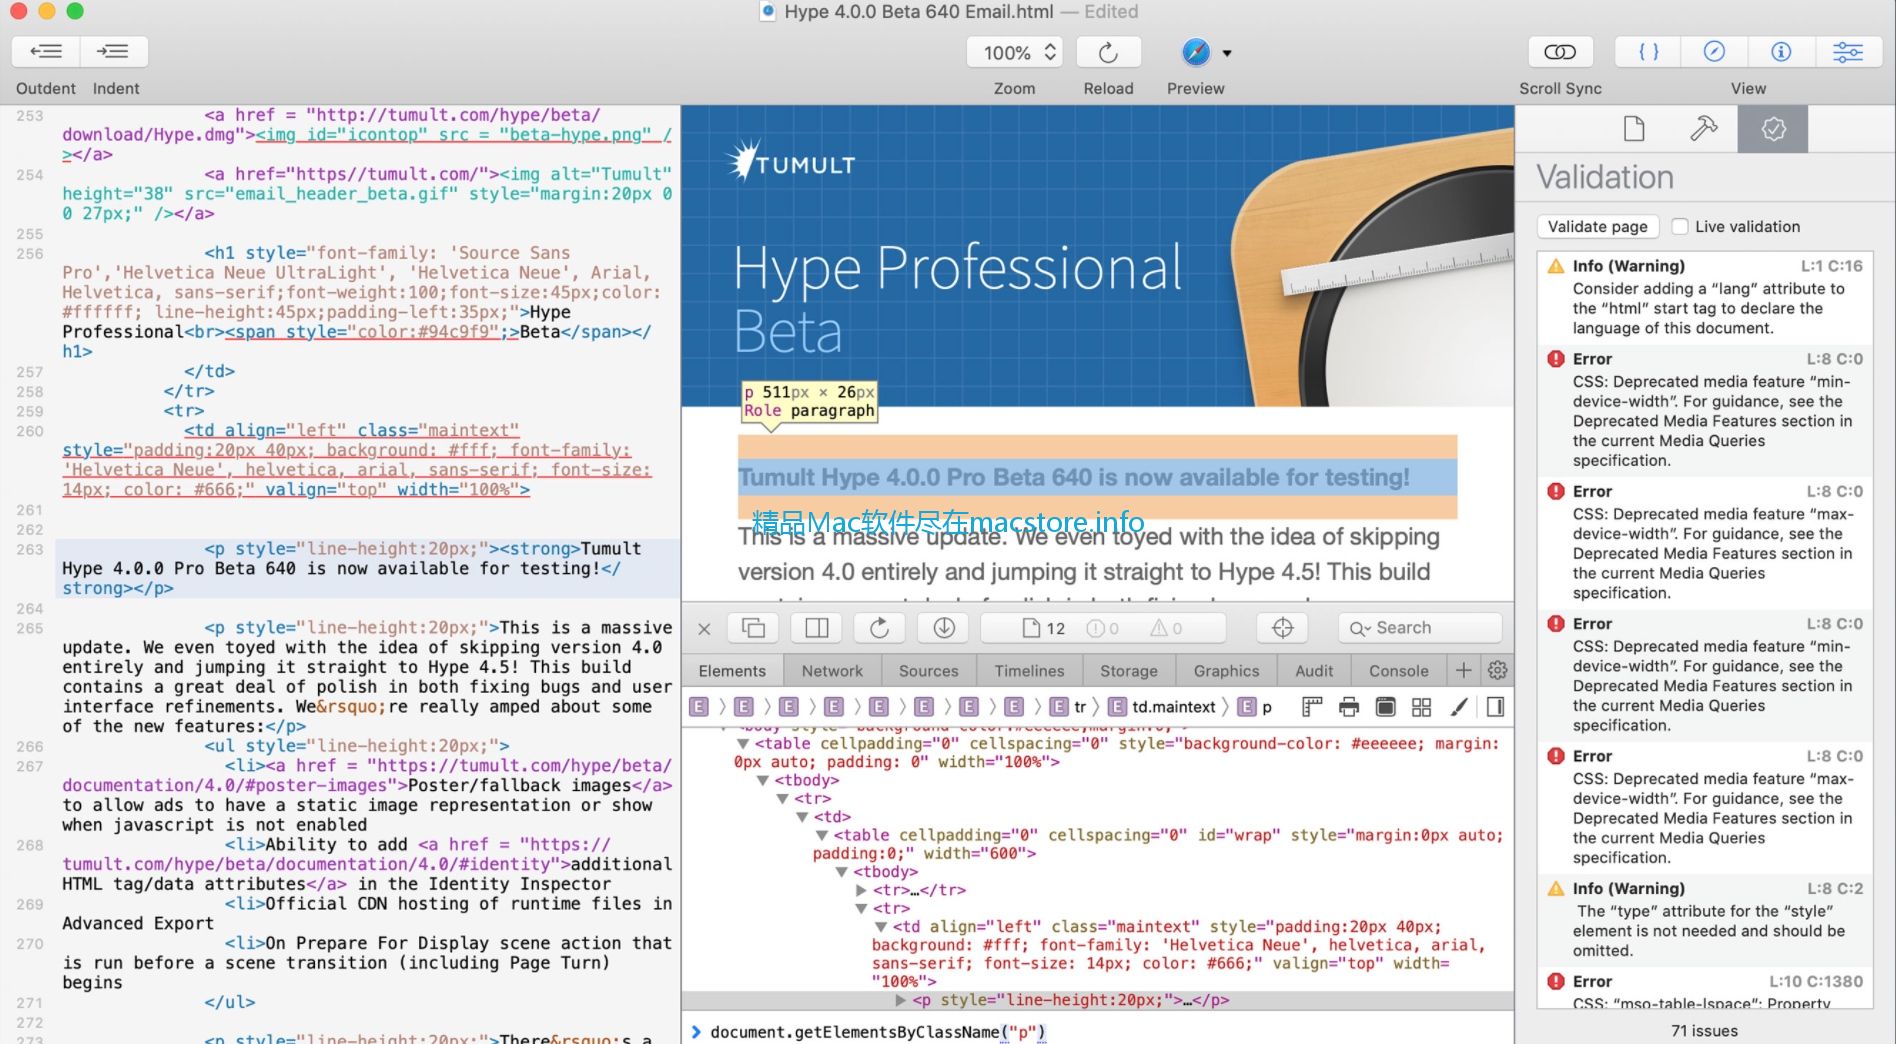Detach inspector into separate window
The height and width of the screenshot is (1044, 1896).
click(753, 628)
